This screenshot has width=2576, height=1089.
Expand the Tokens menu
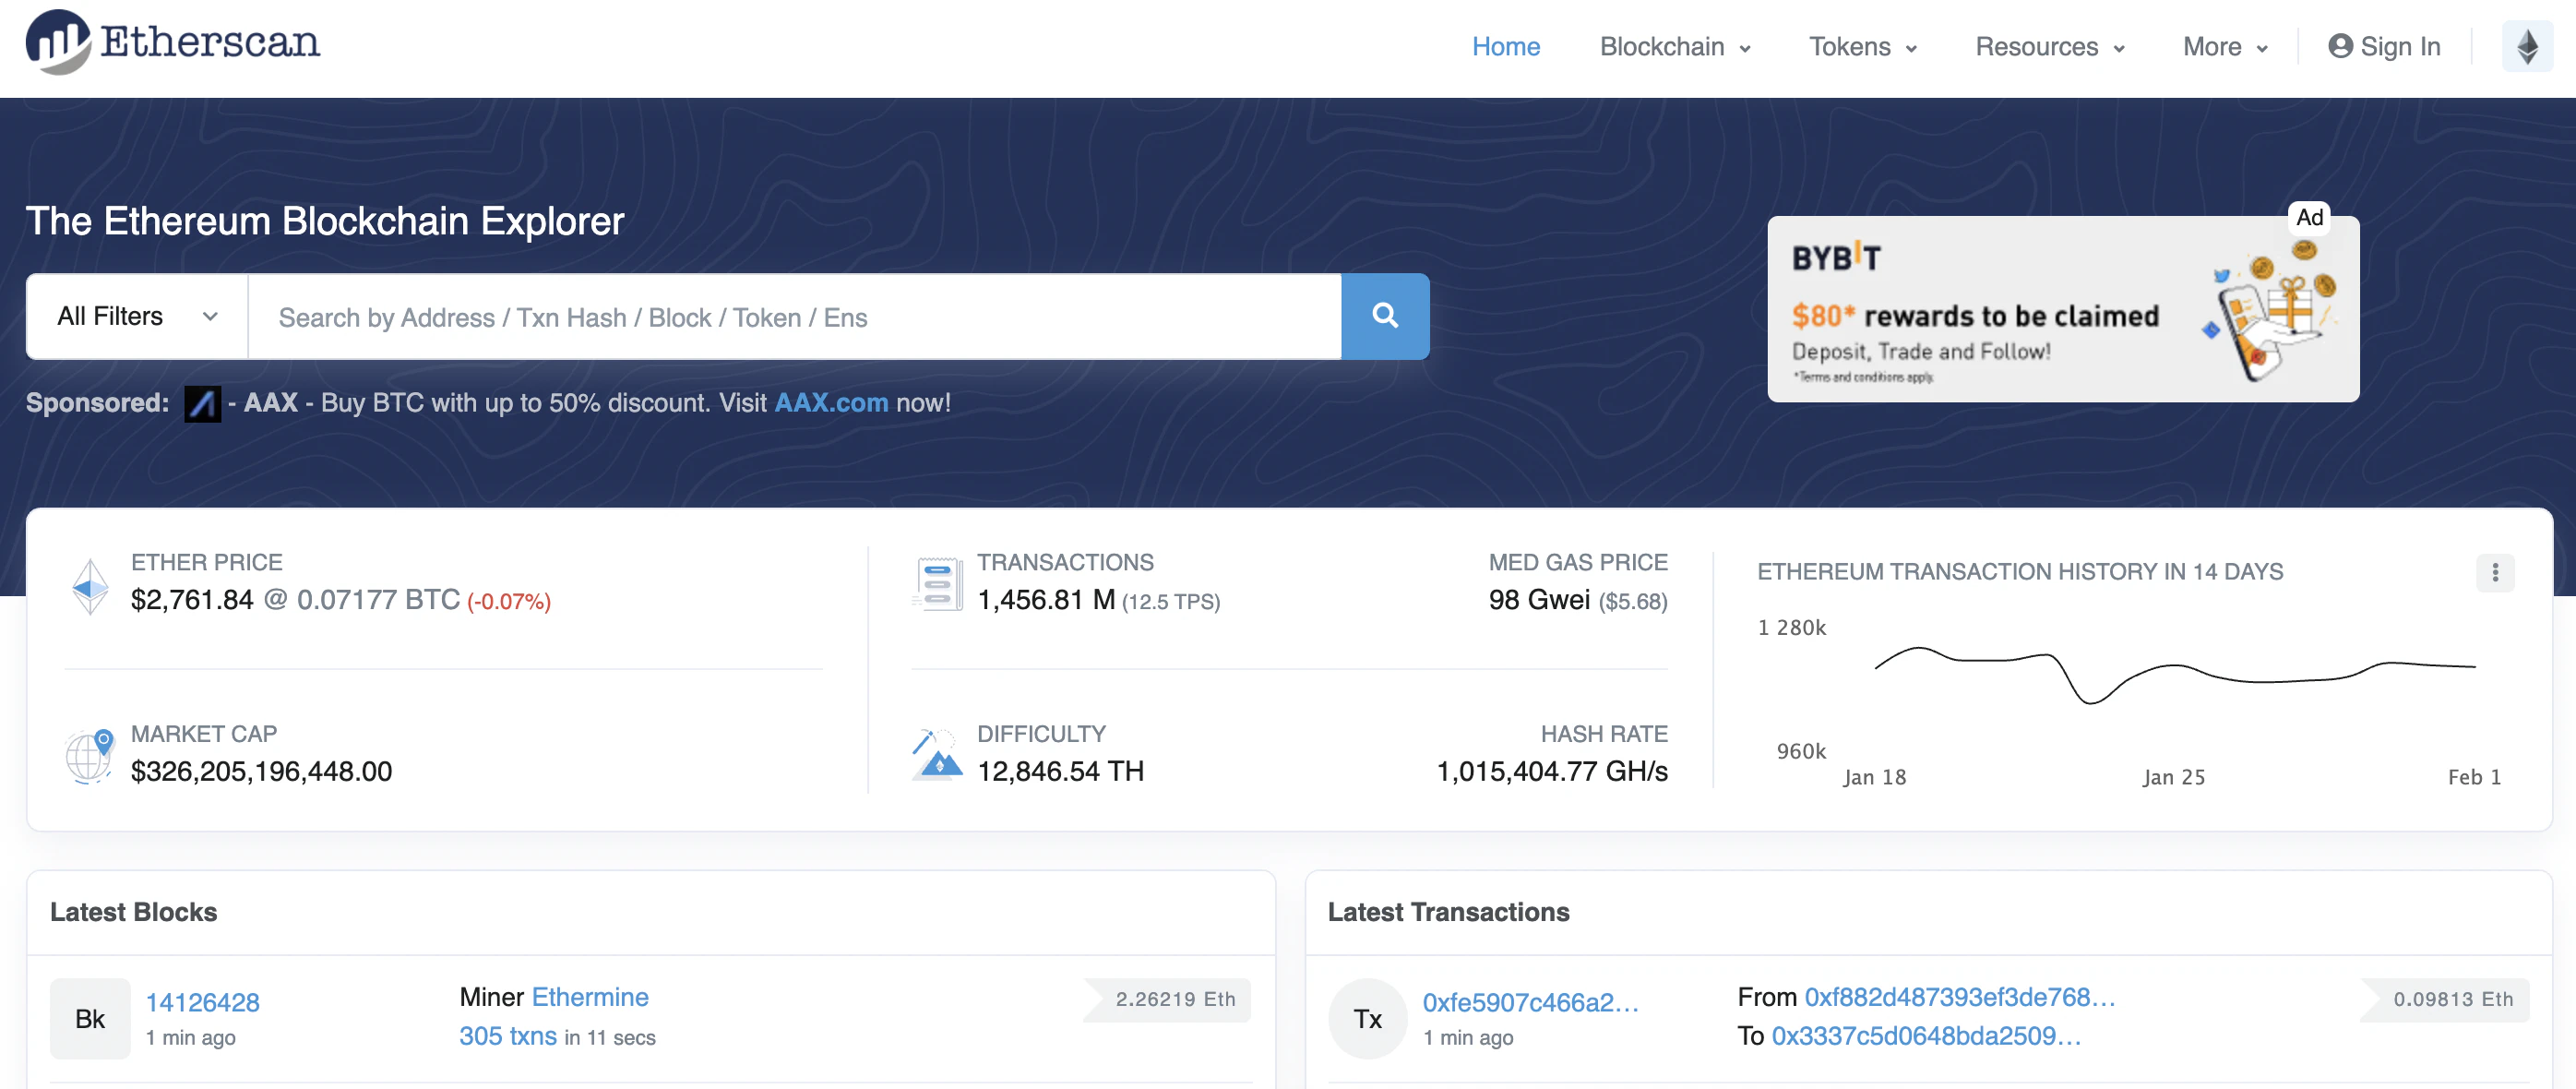click(1862, 47)
